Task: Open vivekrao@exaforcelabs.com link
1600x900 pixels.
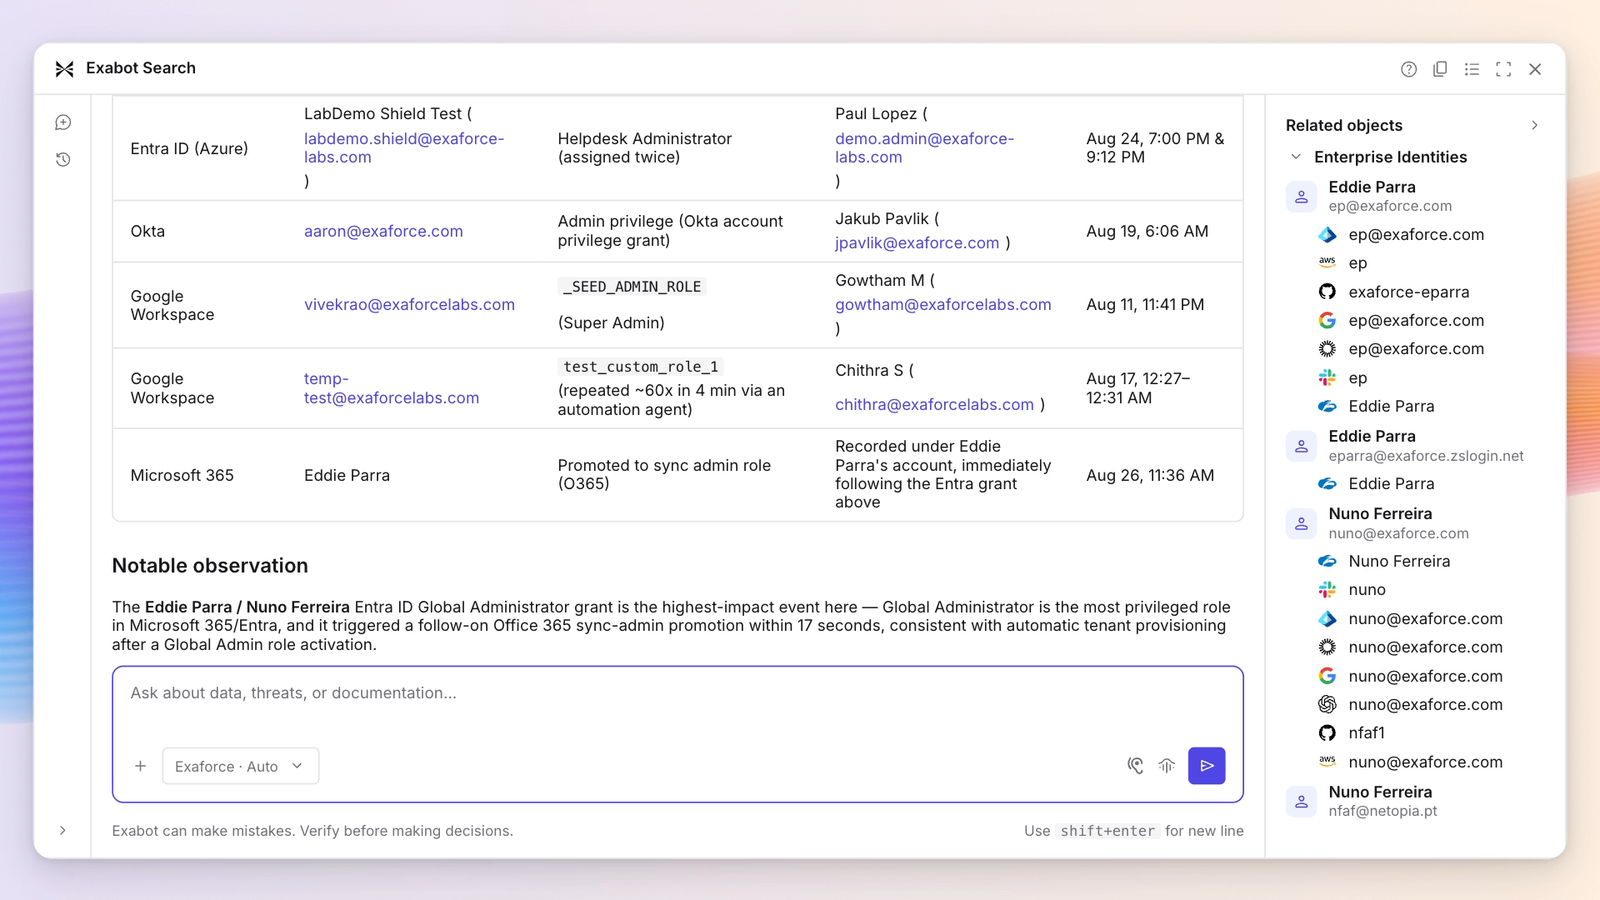Action: coord(409,305)
